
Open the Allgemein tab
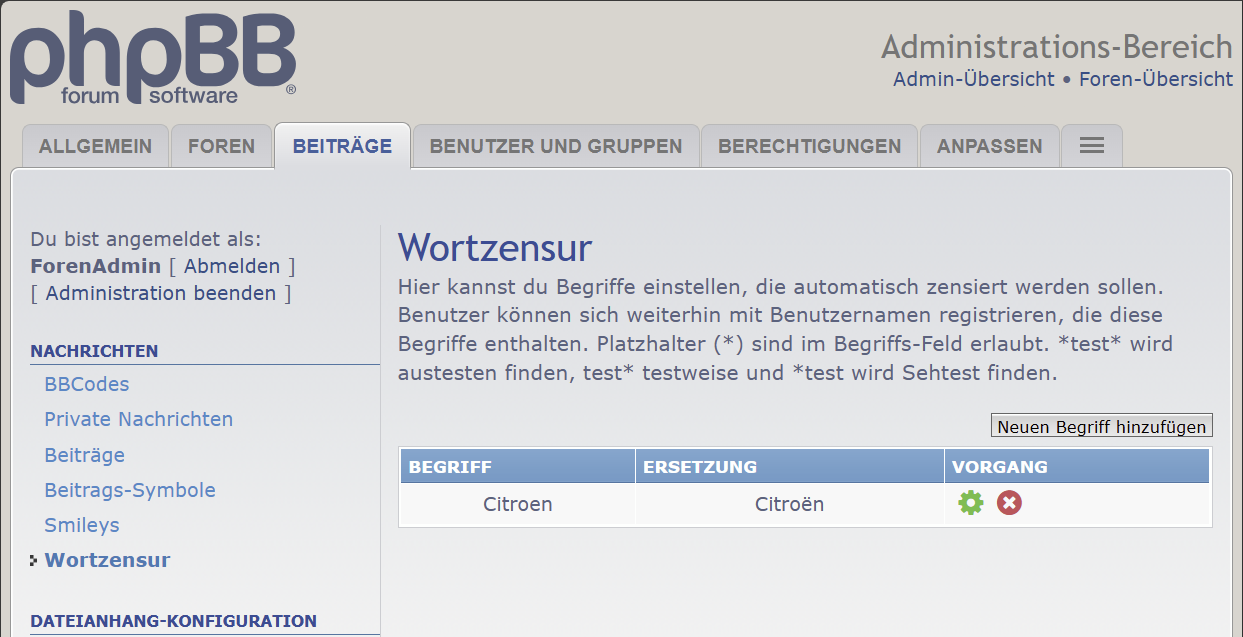[x=95, y=146]
